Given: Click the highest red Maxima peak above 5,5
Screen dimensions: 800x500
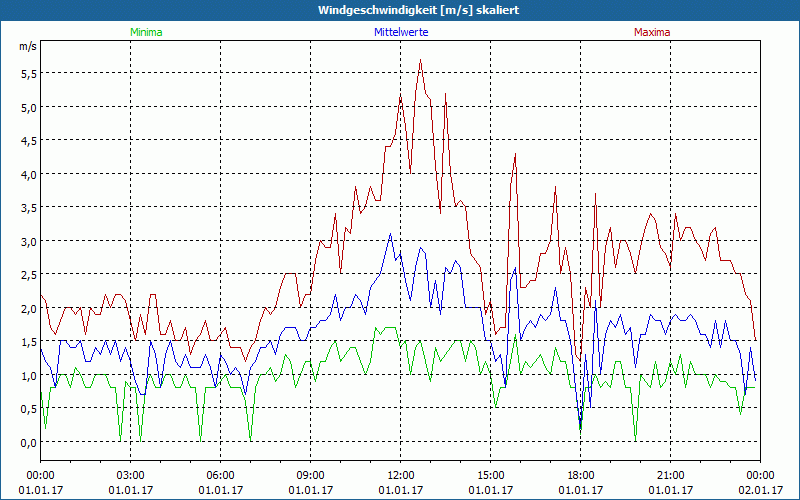Looking at the screenshot, I should 420,60.
